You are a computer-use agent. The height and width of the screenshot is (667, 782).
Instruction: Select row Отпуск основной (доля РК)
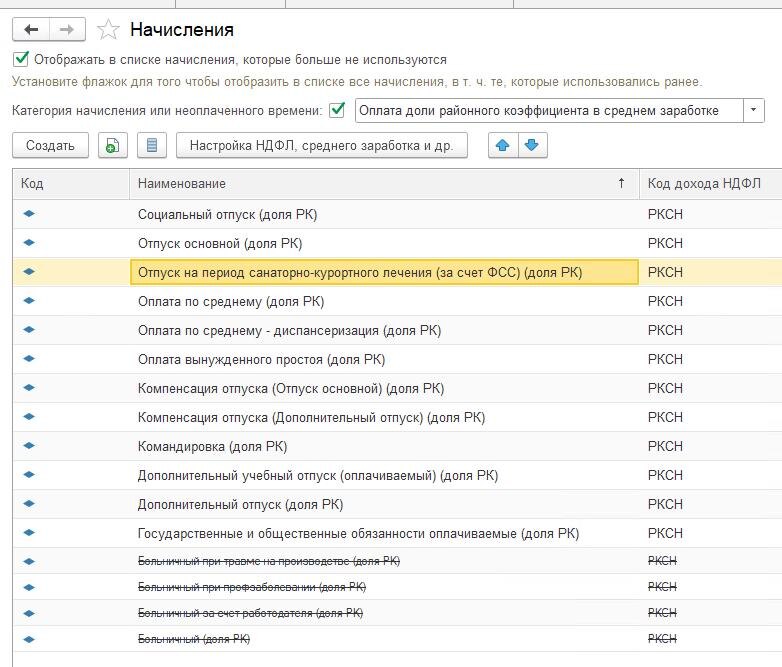click(397, 243)
